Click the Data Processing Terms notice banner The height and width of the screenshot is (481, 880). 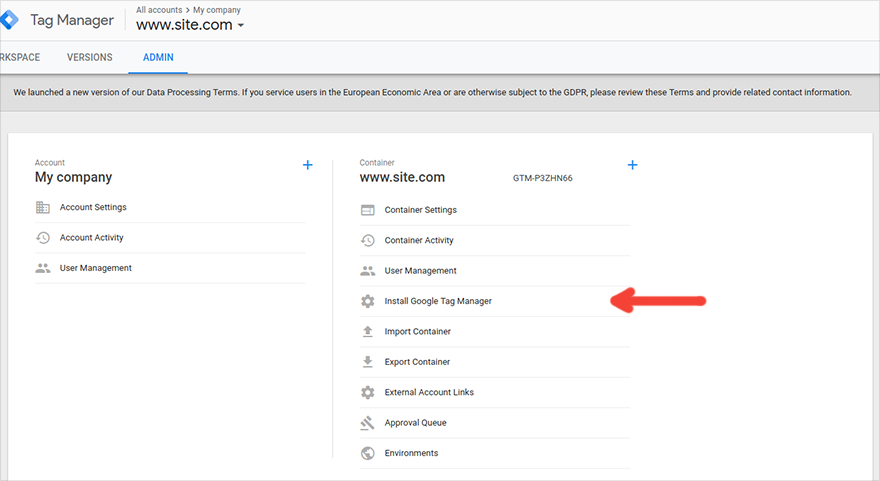tap(440, 93)
